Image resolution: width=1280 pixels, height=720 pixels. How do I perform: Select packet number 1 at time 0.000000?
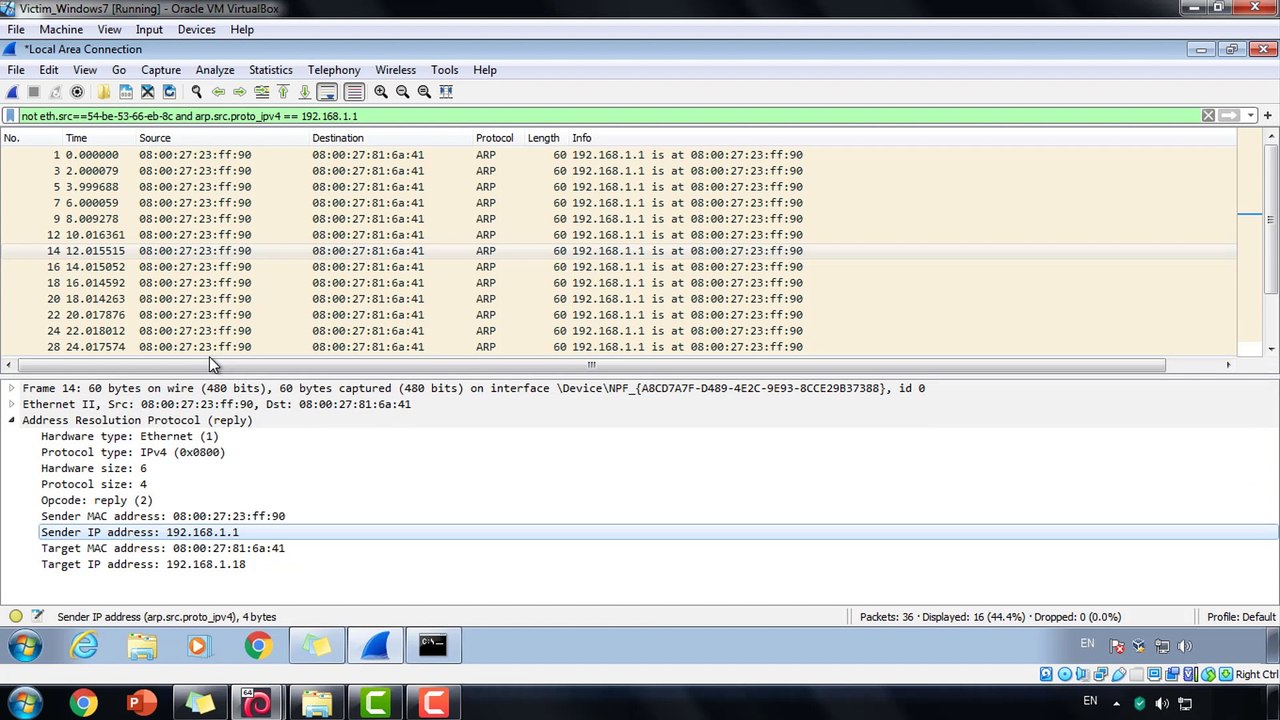point(618,155)
